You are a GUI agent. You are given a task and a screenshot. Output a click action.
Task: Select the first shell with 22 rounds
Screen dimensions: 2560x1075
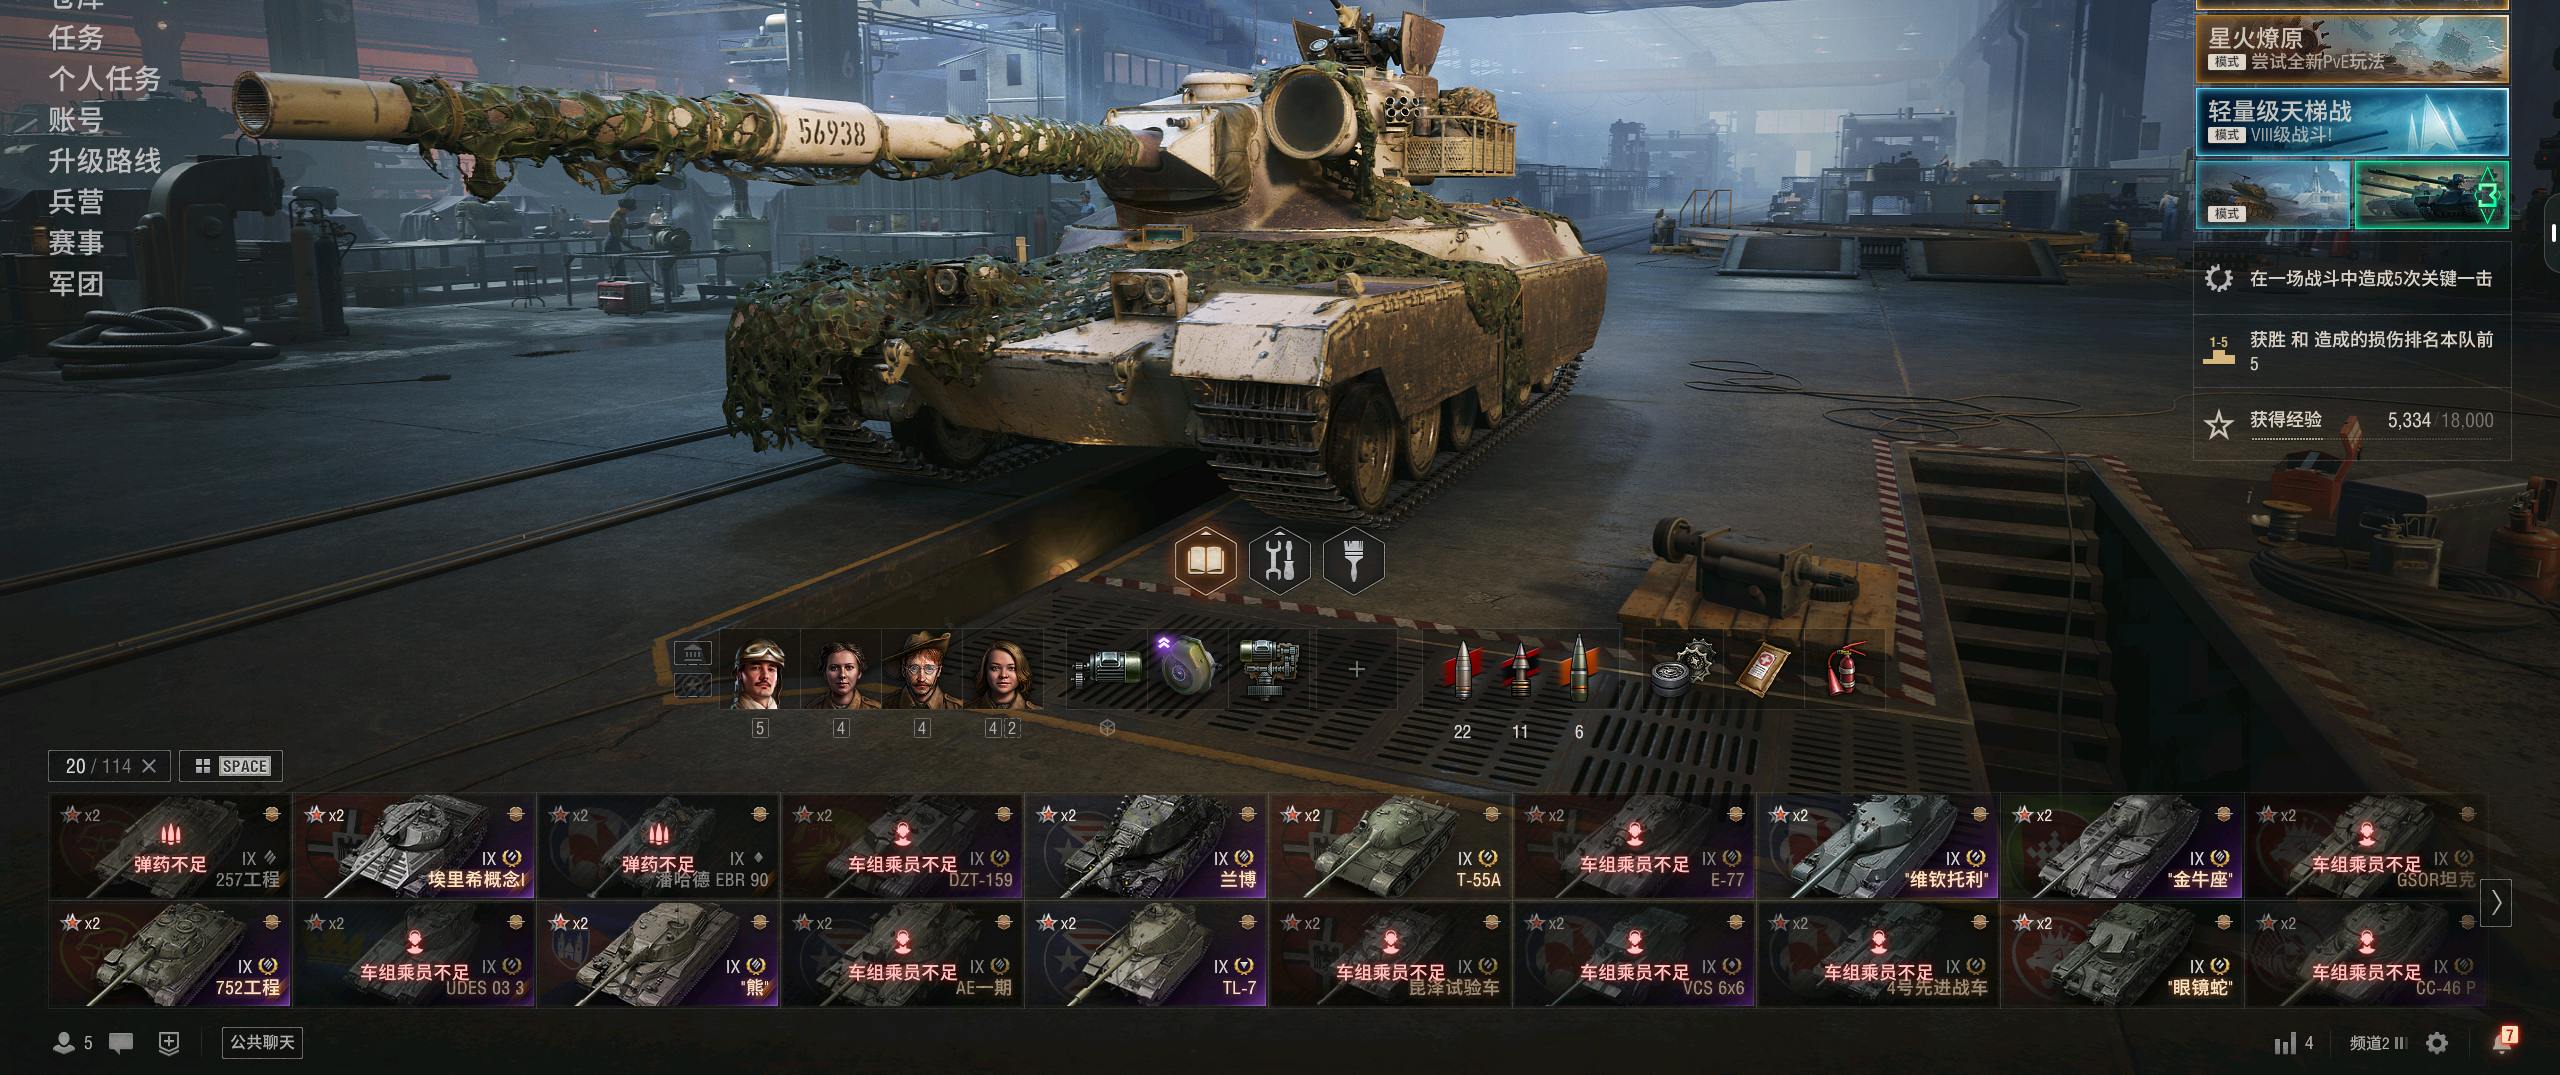tap(1462, 669)
